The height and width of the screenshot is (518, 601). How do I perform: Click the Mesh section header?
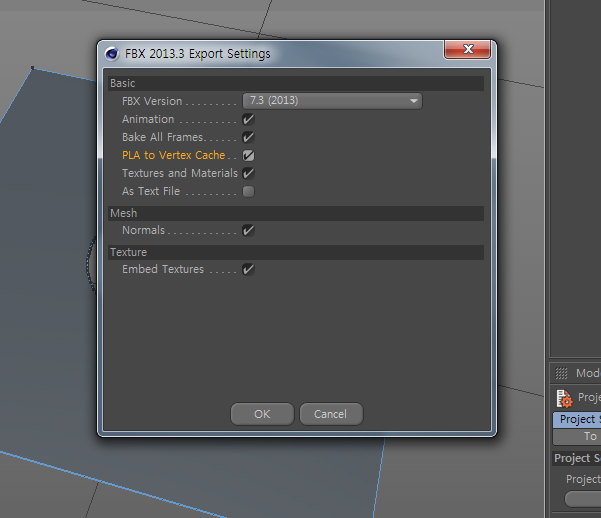tap(296, 213)
